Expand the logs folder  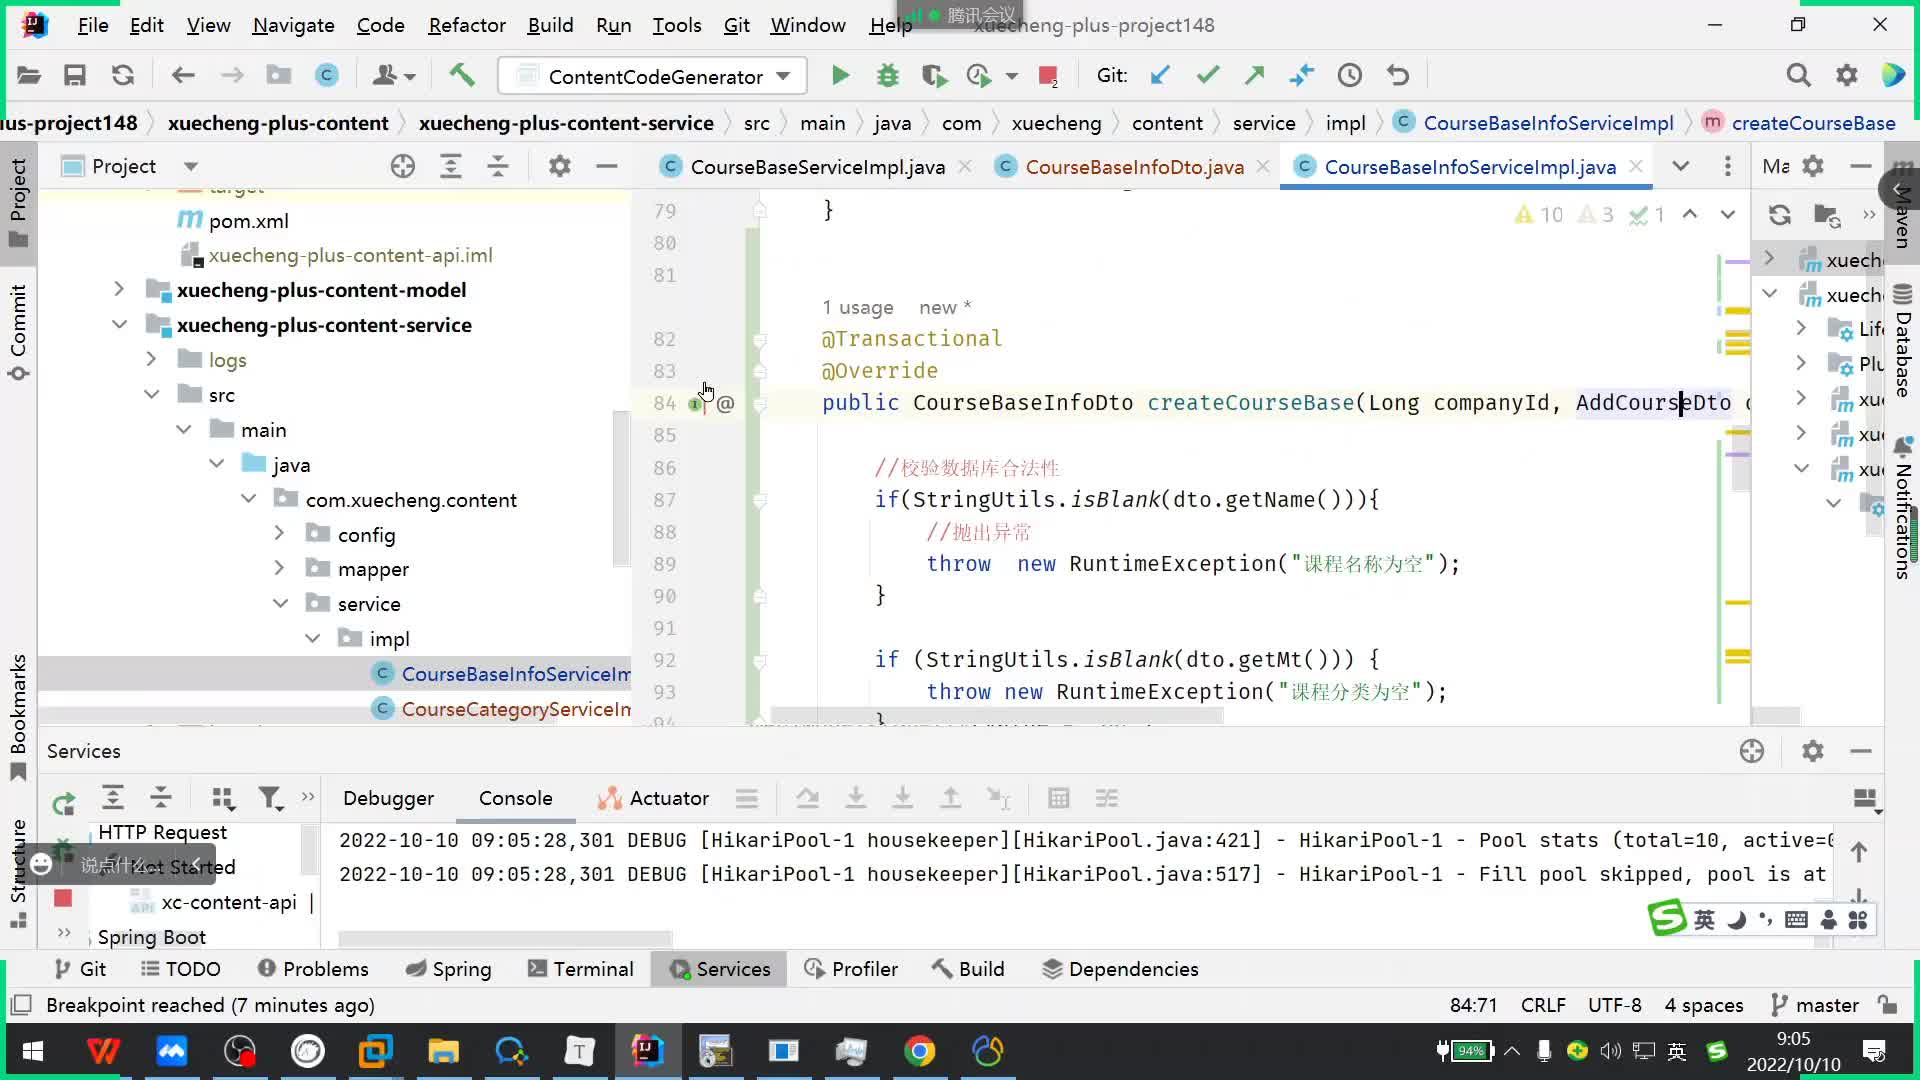(x=151, y=360)
